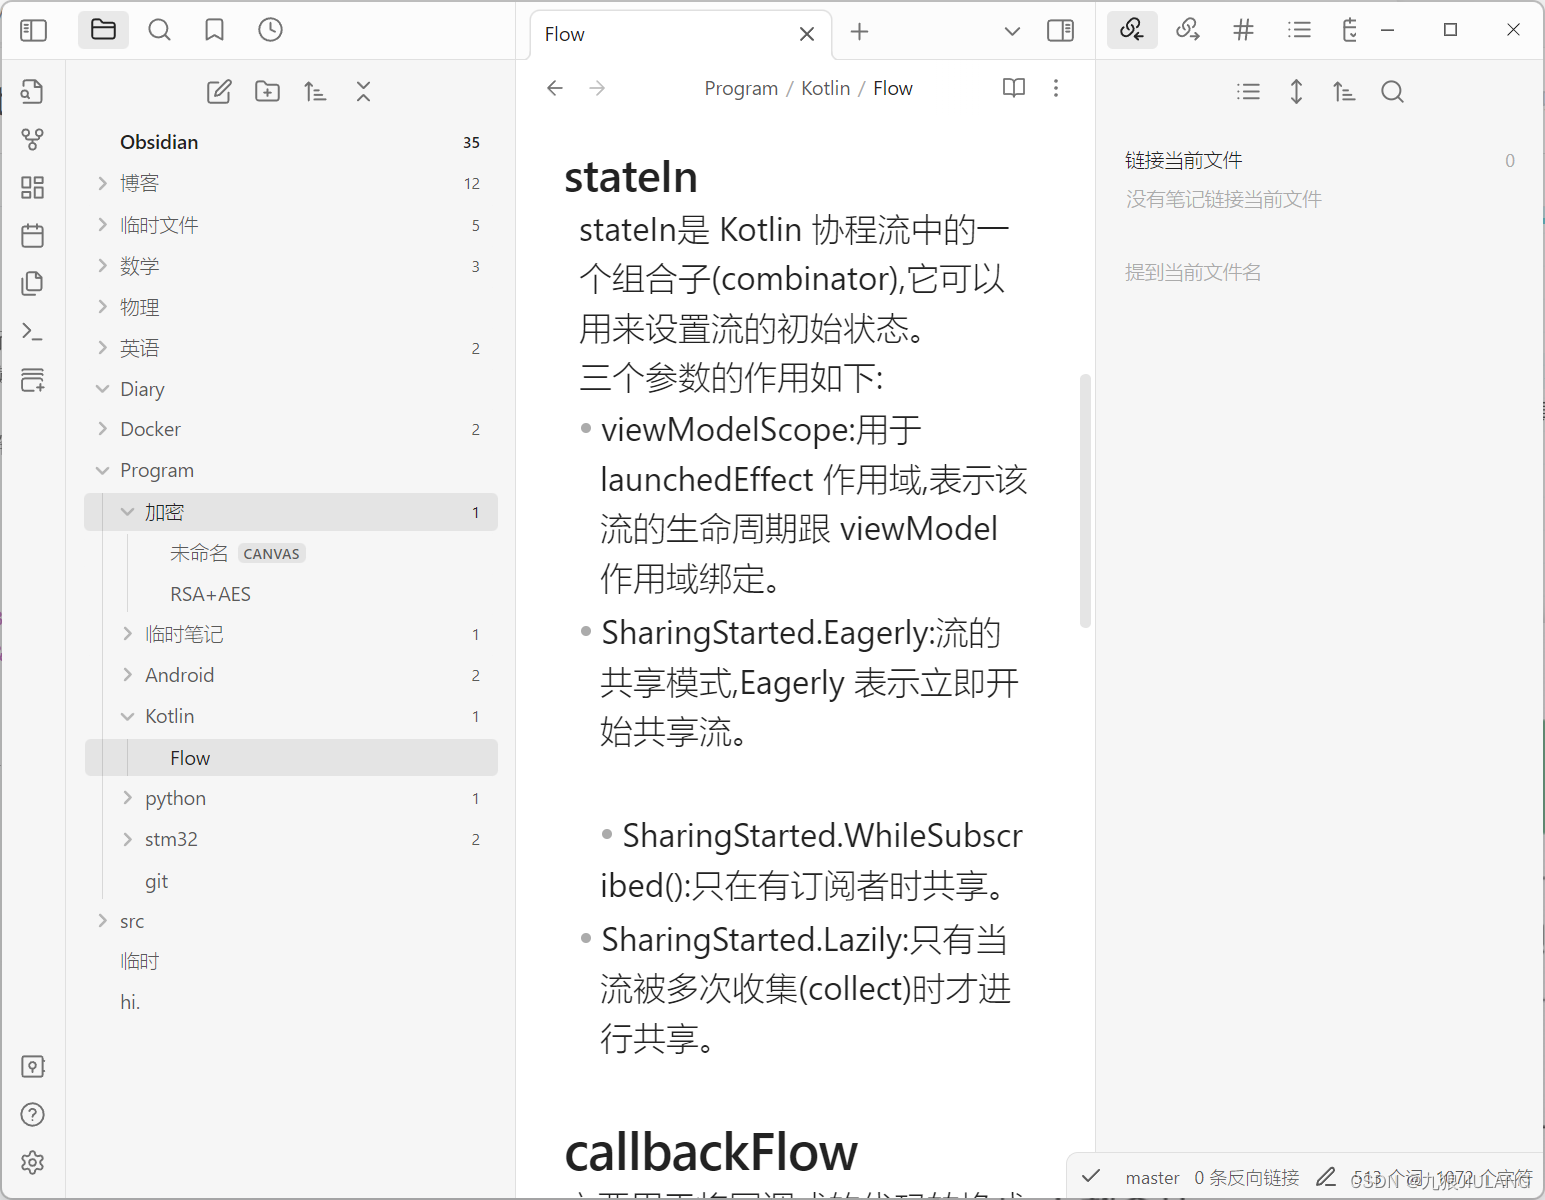Image resolution: width=1545 pixels, height=1200 pixels.
Task: Select the outline tab in right sidebar
Action: coord(1299,30)
